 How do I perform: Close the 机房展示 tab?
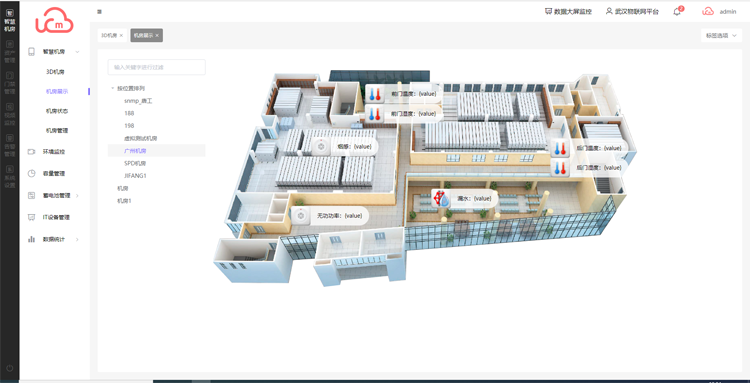pos(157,35)
